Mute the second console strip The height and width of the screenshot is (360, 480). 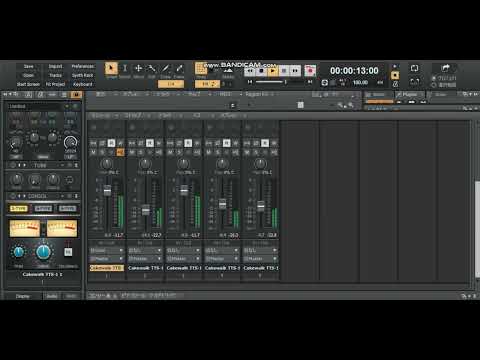132,153
